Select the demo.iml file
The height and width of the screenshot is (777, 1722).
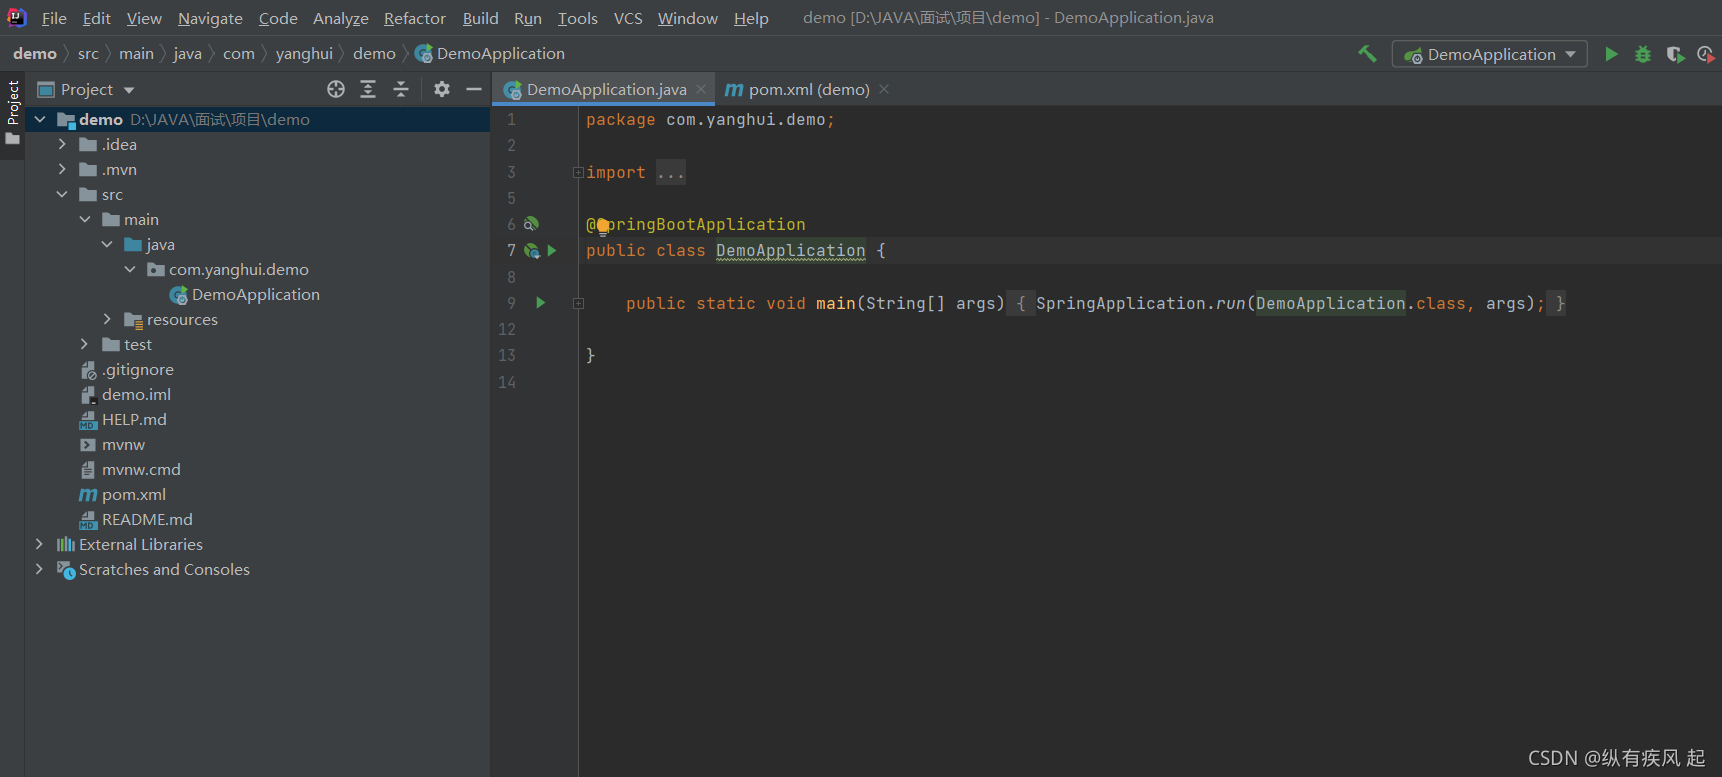point(136,394)
